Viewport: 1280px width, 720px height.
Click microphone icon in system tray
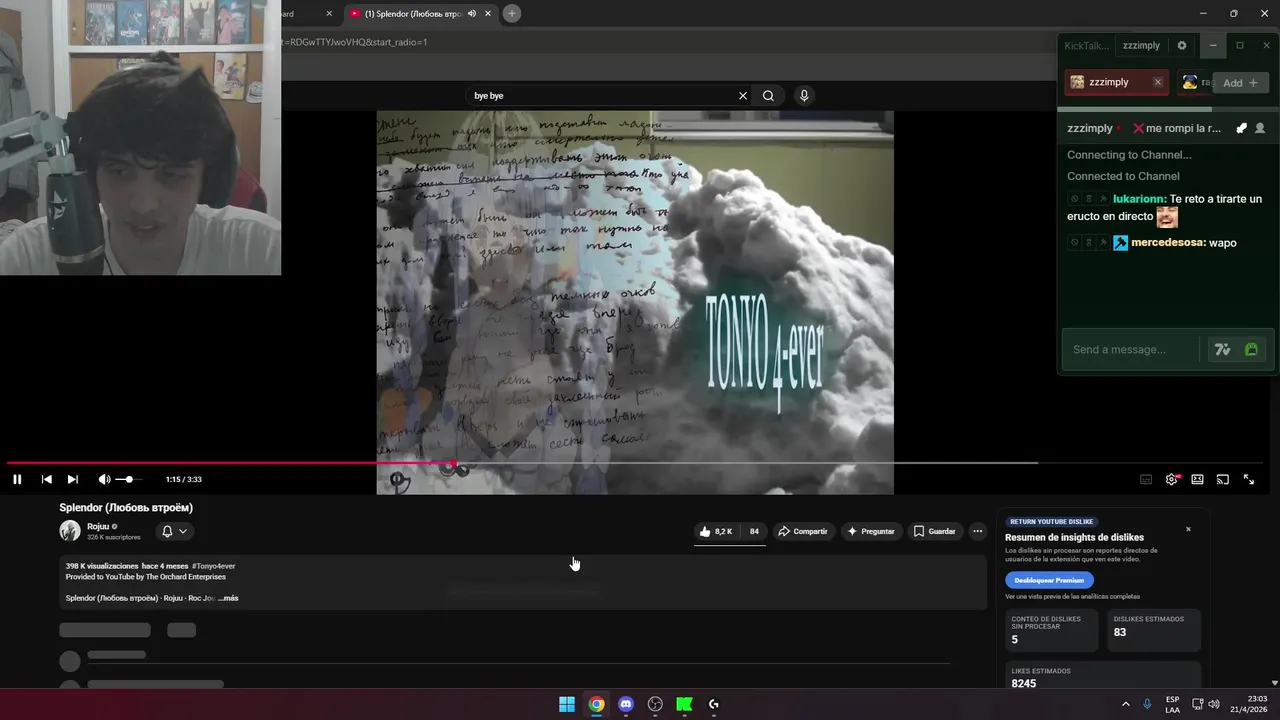pos(1147,704)
